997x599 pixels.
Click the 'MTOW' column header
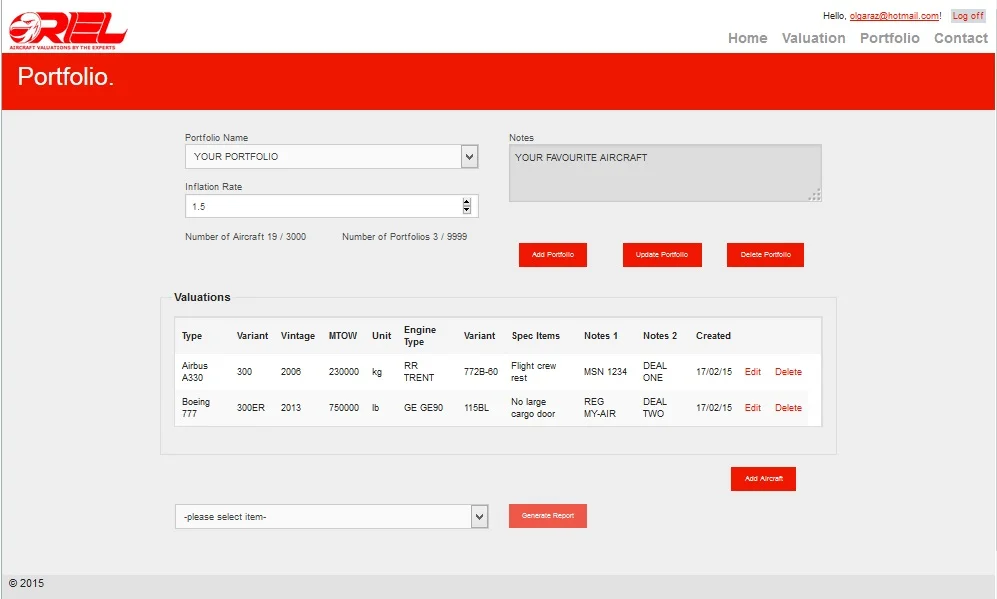[x=343, y=336]
